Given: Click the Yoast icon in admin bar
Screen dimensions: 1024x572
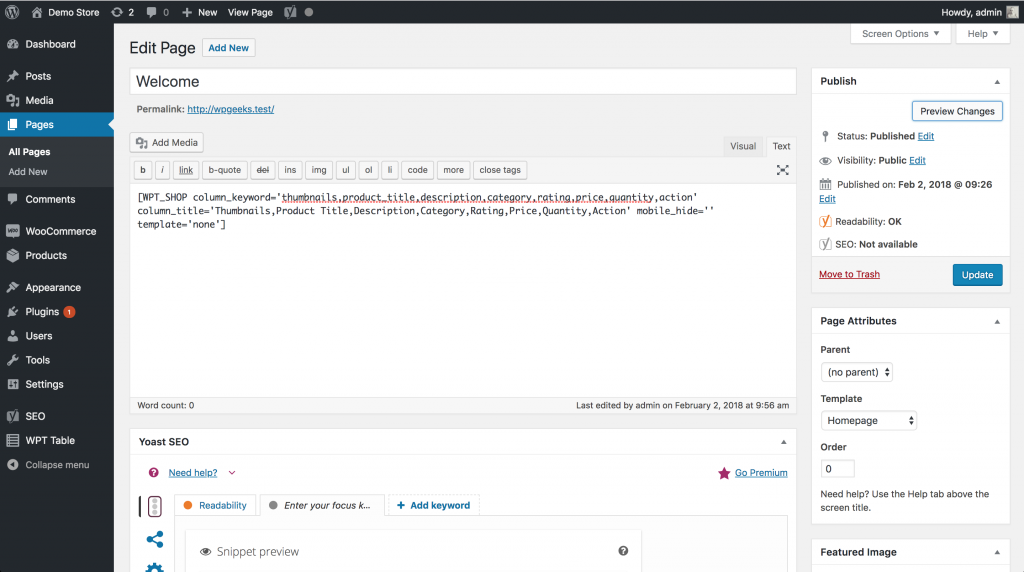Looking at the screenshot, I should [x=290, y=12].
